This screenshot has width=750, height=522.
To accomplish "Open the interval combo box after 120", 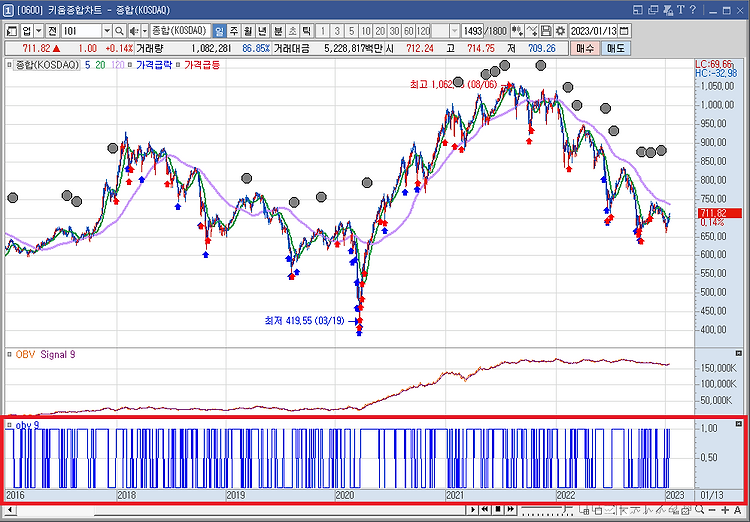I will (446, 31).
